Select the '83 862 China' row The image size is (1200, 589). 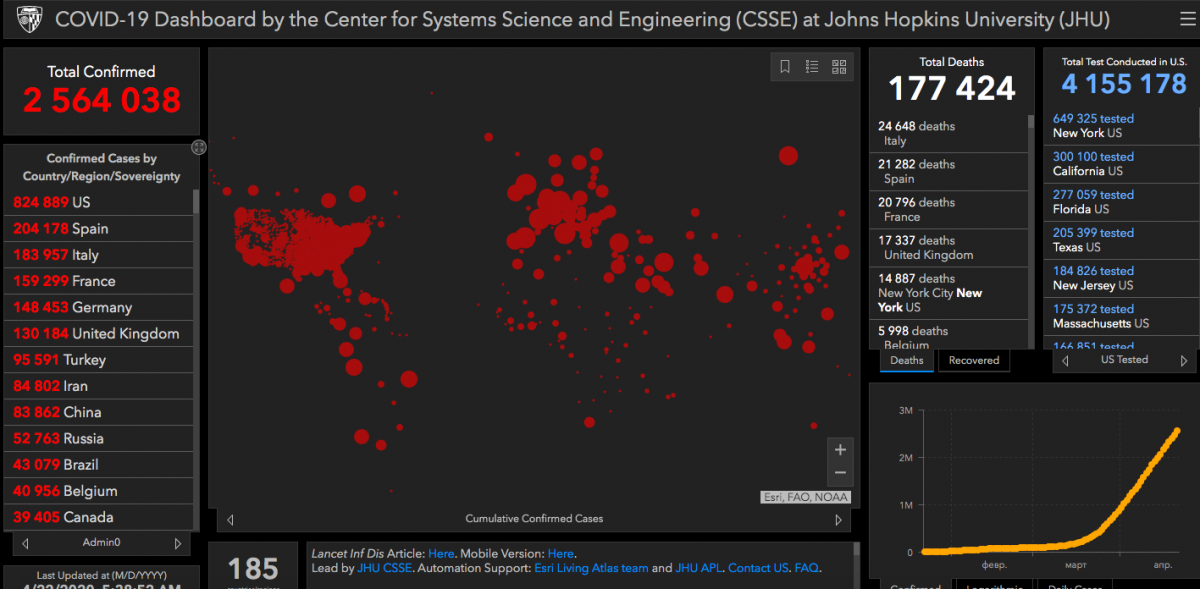click(x=98, y=412)
